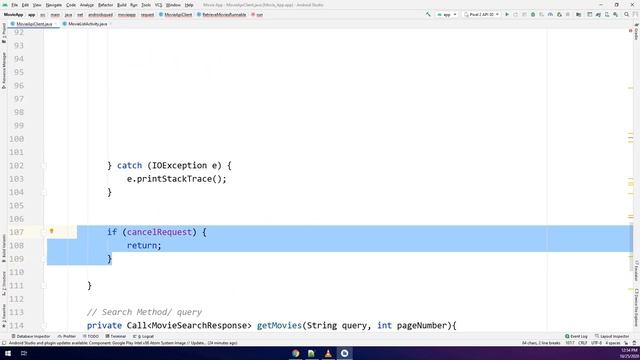Open the Favorites tool window
Viewport: 640px width, 360px height.
(4, 316)
